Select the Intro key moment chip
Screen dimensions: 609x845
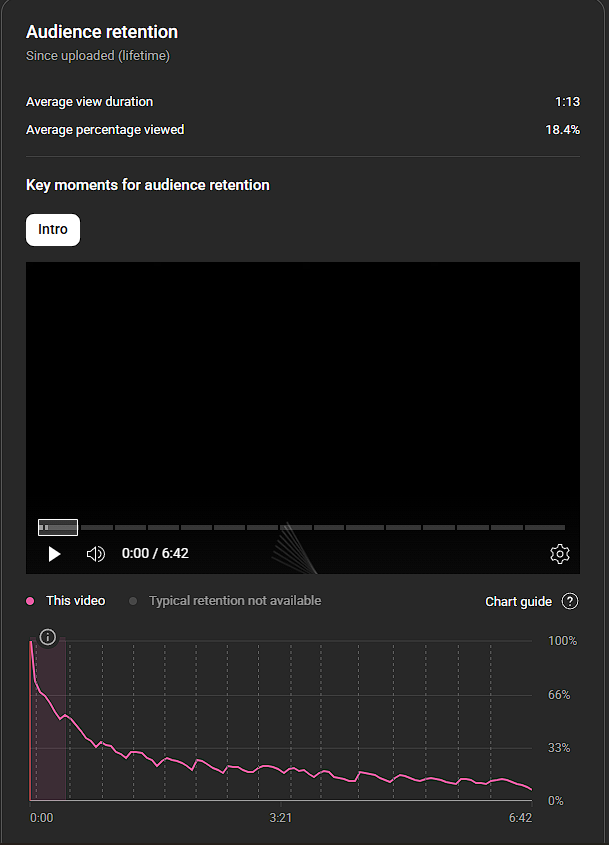pyautogui.click(x=53, y=229)
